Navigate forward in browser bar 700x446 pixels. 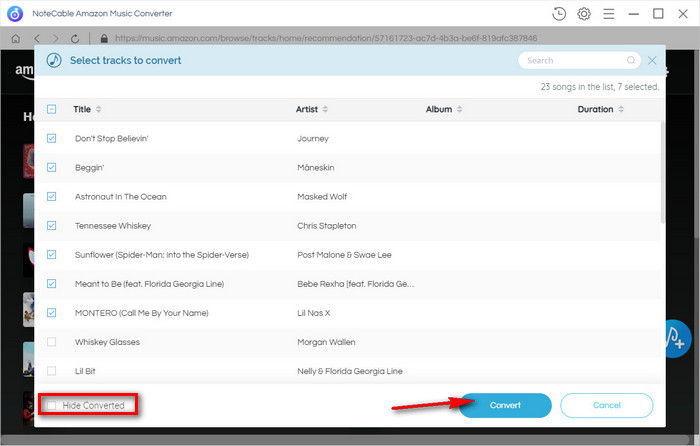point(55,39)
